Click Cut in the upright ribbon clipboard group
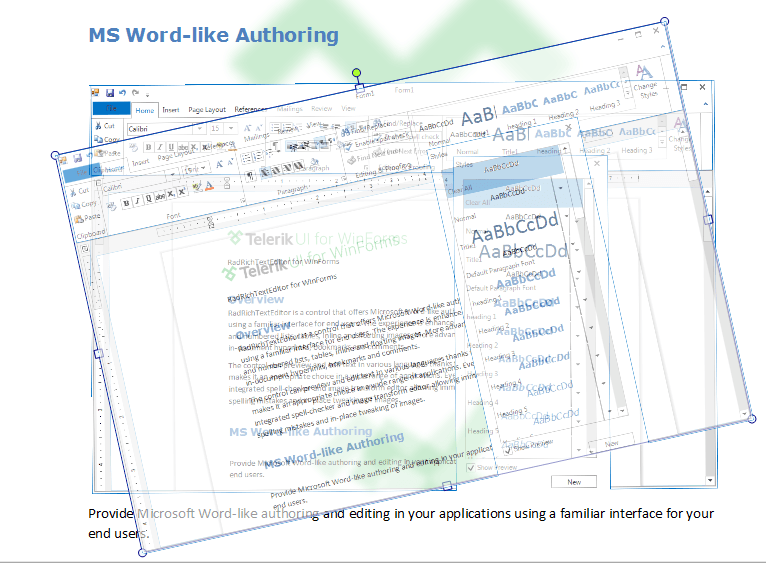 click(105, 126)
